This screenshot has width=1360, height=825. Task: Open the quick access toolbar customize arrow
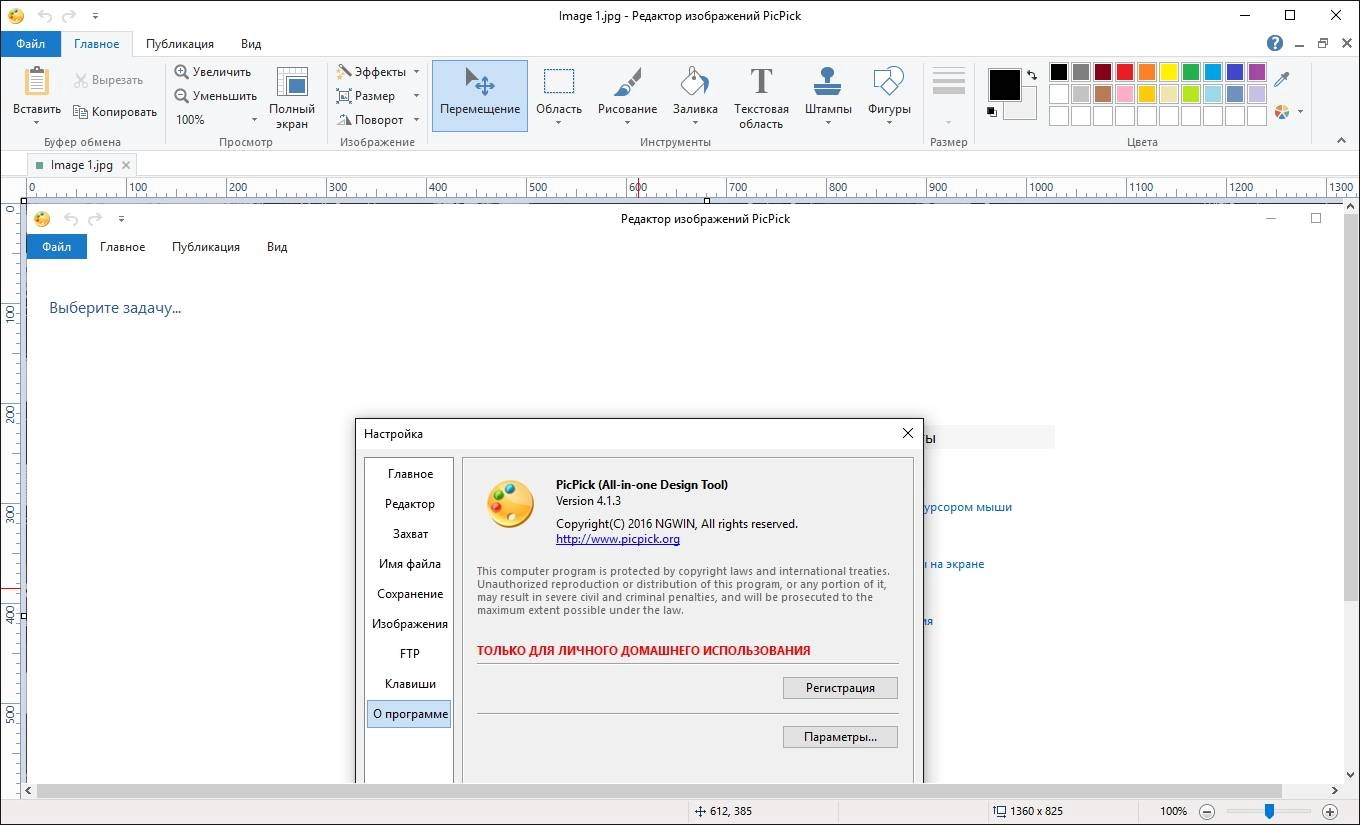coord(95,17)
